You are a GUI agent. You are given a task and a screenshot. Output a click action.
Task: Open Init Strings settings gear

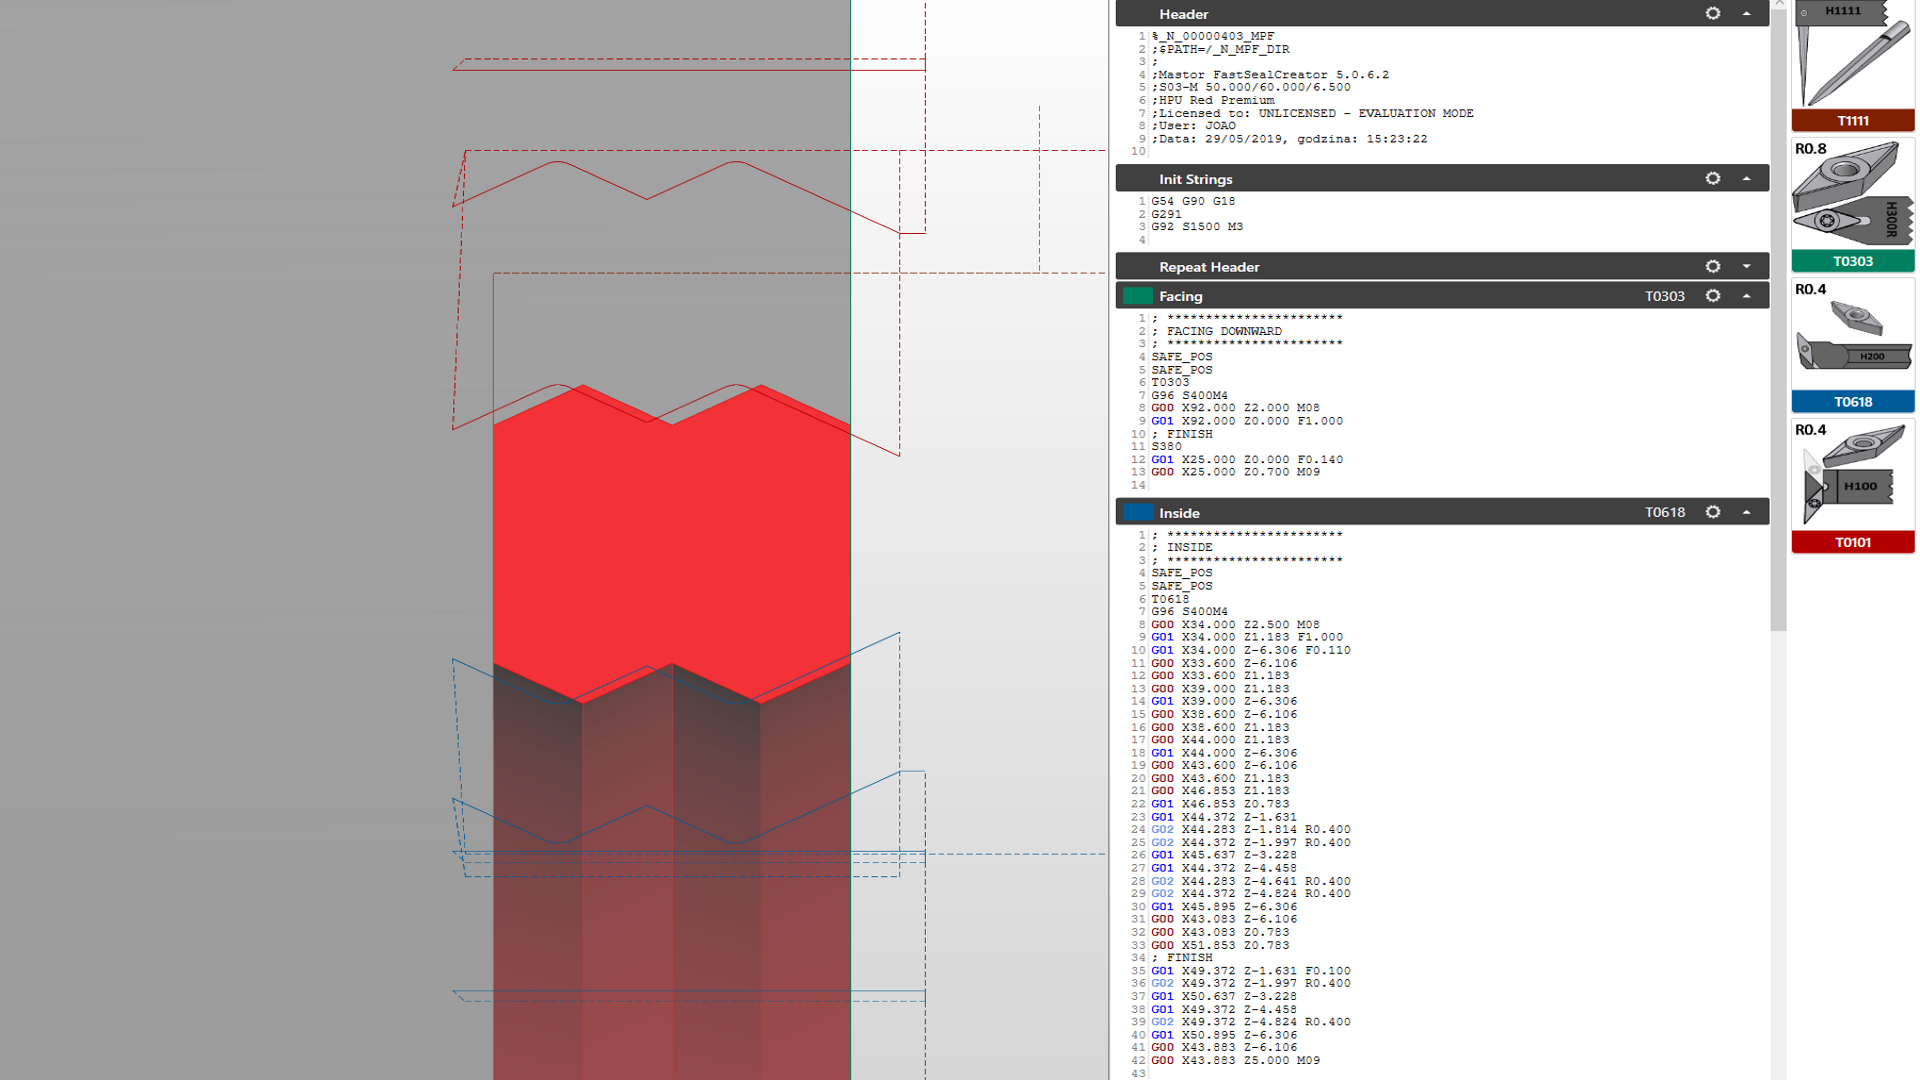click(x=1713, y=178)
